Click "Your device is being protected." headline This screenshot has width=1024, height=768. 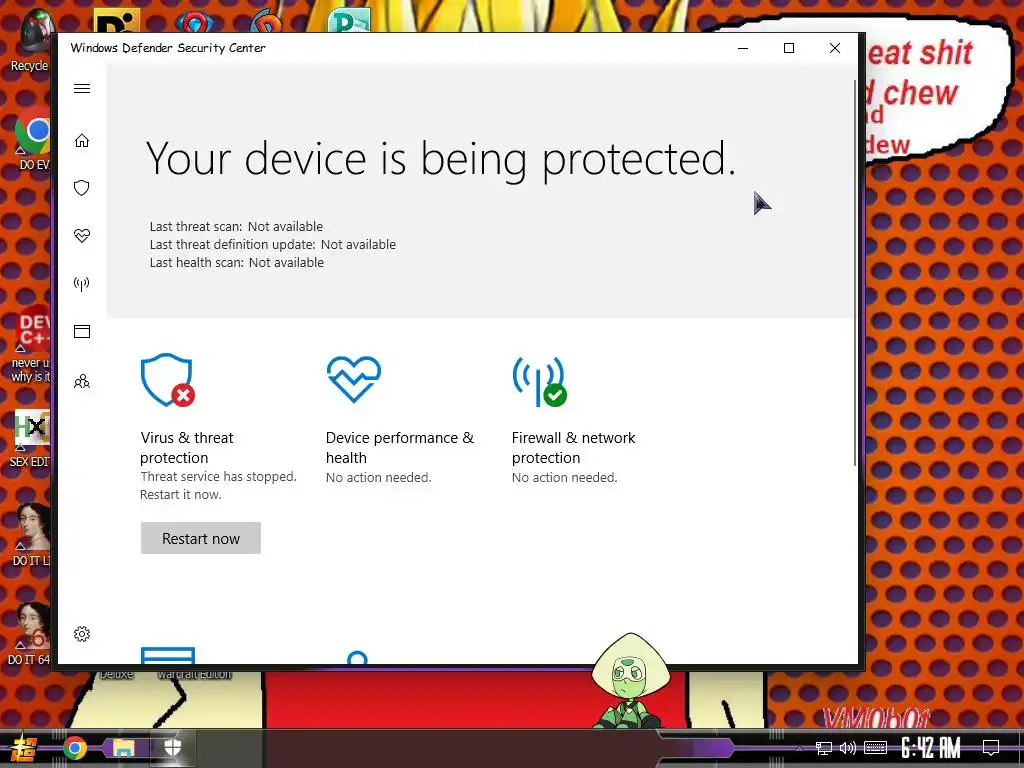coord(441,159)
